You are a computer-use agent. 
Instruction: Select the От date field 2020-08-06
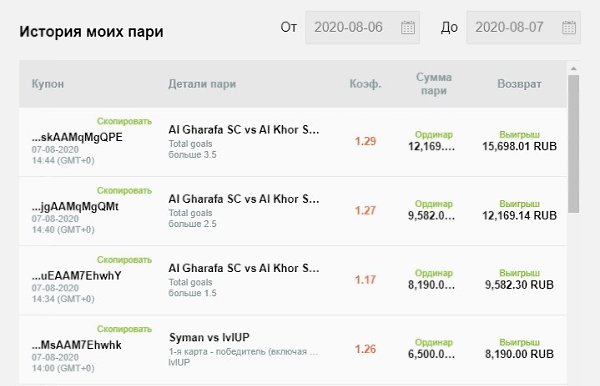point(362,28)
